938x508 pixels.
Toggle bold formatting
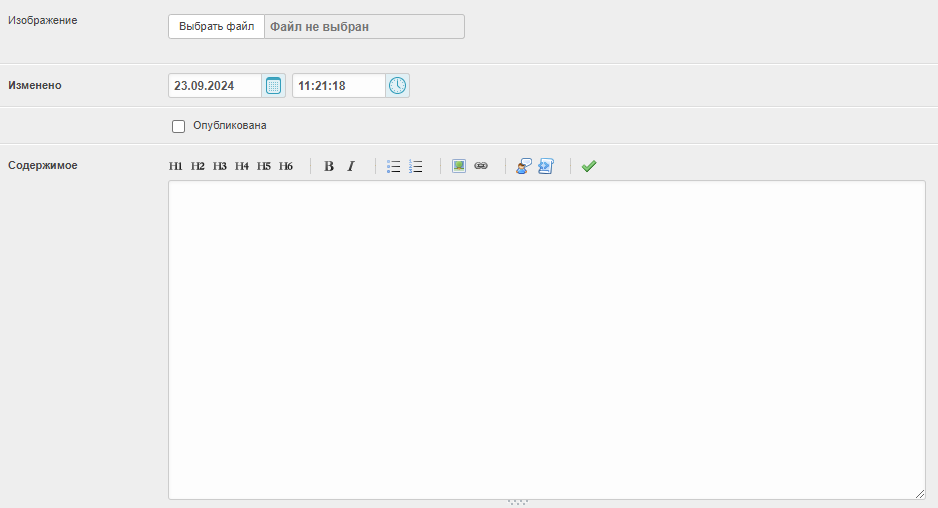(x=329, y=166)
